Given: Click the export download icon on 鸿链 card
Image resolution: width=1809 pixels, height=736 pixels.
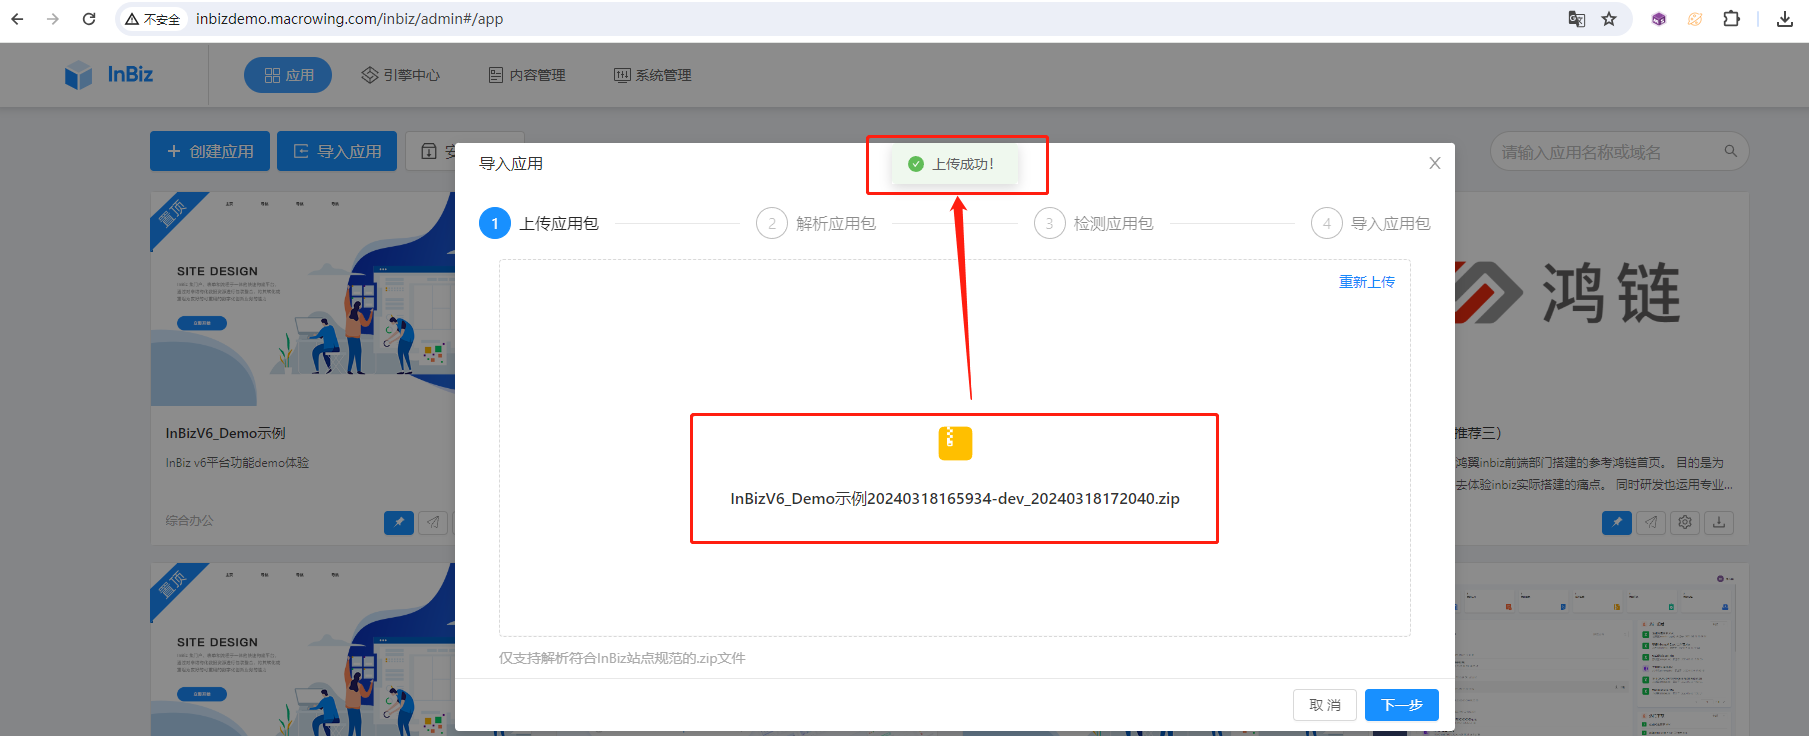Looking at the screenshot, I should (x=1719, y=522).
